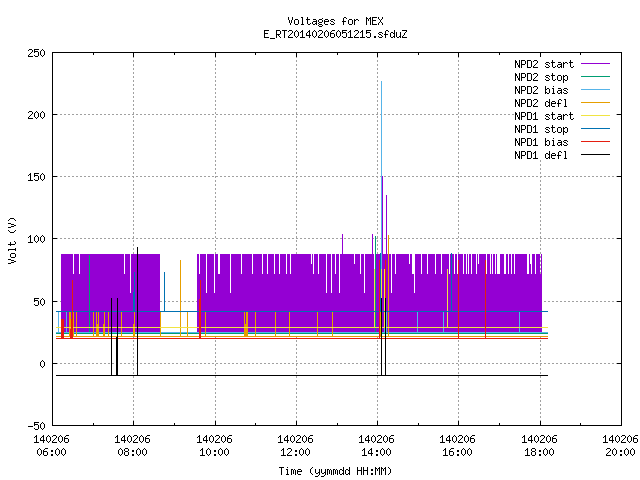Click the black NPD1 defl legend line
The width and height of the screenshot is (640, 480).
pos(595,155)
